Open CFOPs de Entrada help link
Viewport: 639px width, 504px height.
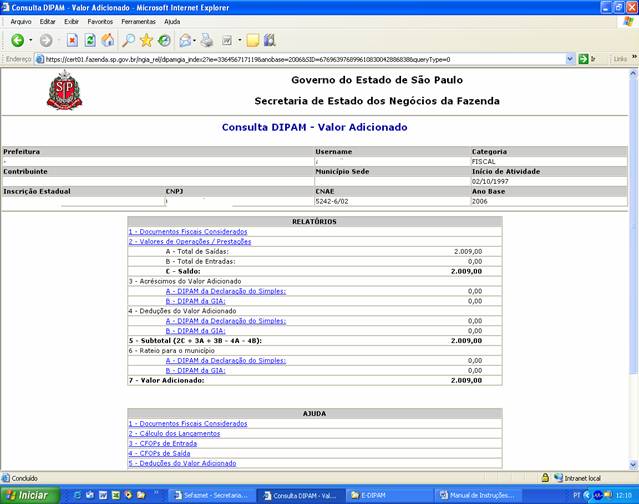point(165,443)
